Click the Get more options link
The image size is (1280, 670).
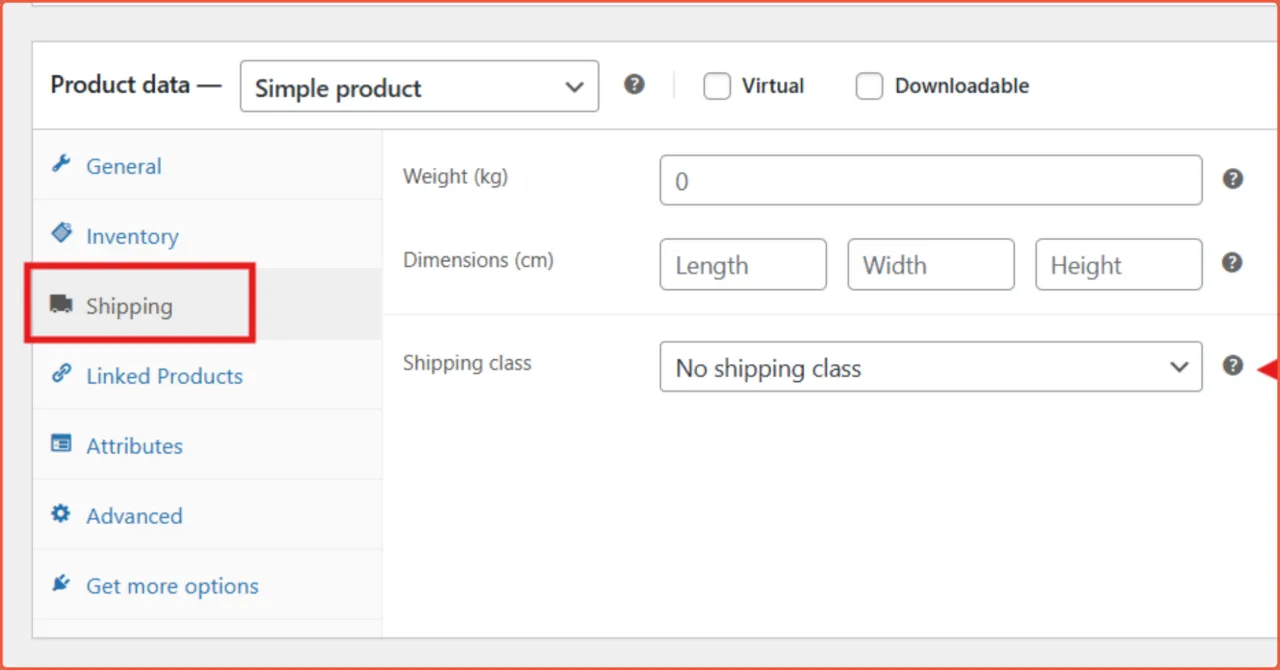pyautogui.click(x=172, y=586)
